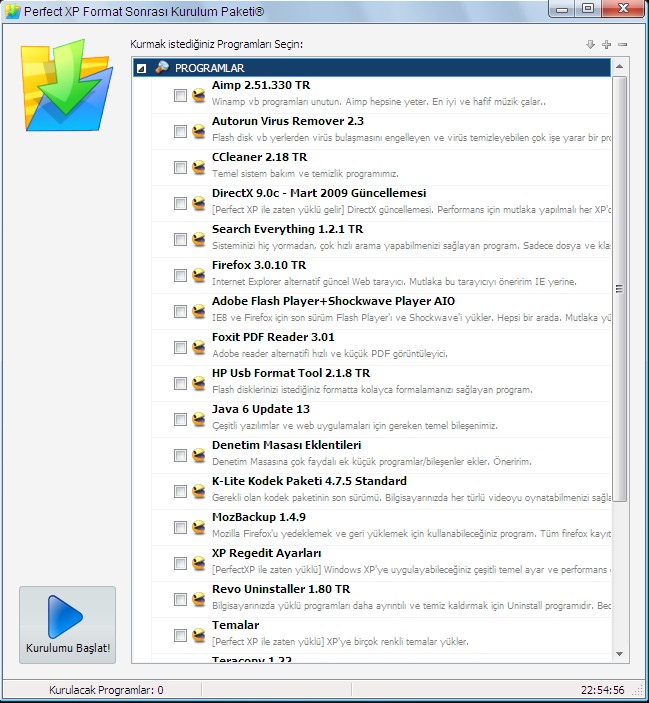The height and width of the screenshot is (703, 649).
Task: Tick the Revo Uninstaller 1.80 TR checkbox
Action: click(180, 599)
